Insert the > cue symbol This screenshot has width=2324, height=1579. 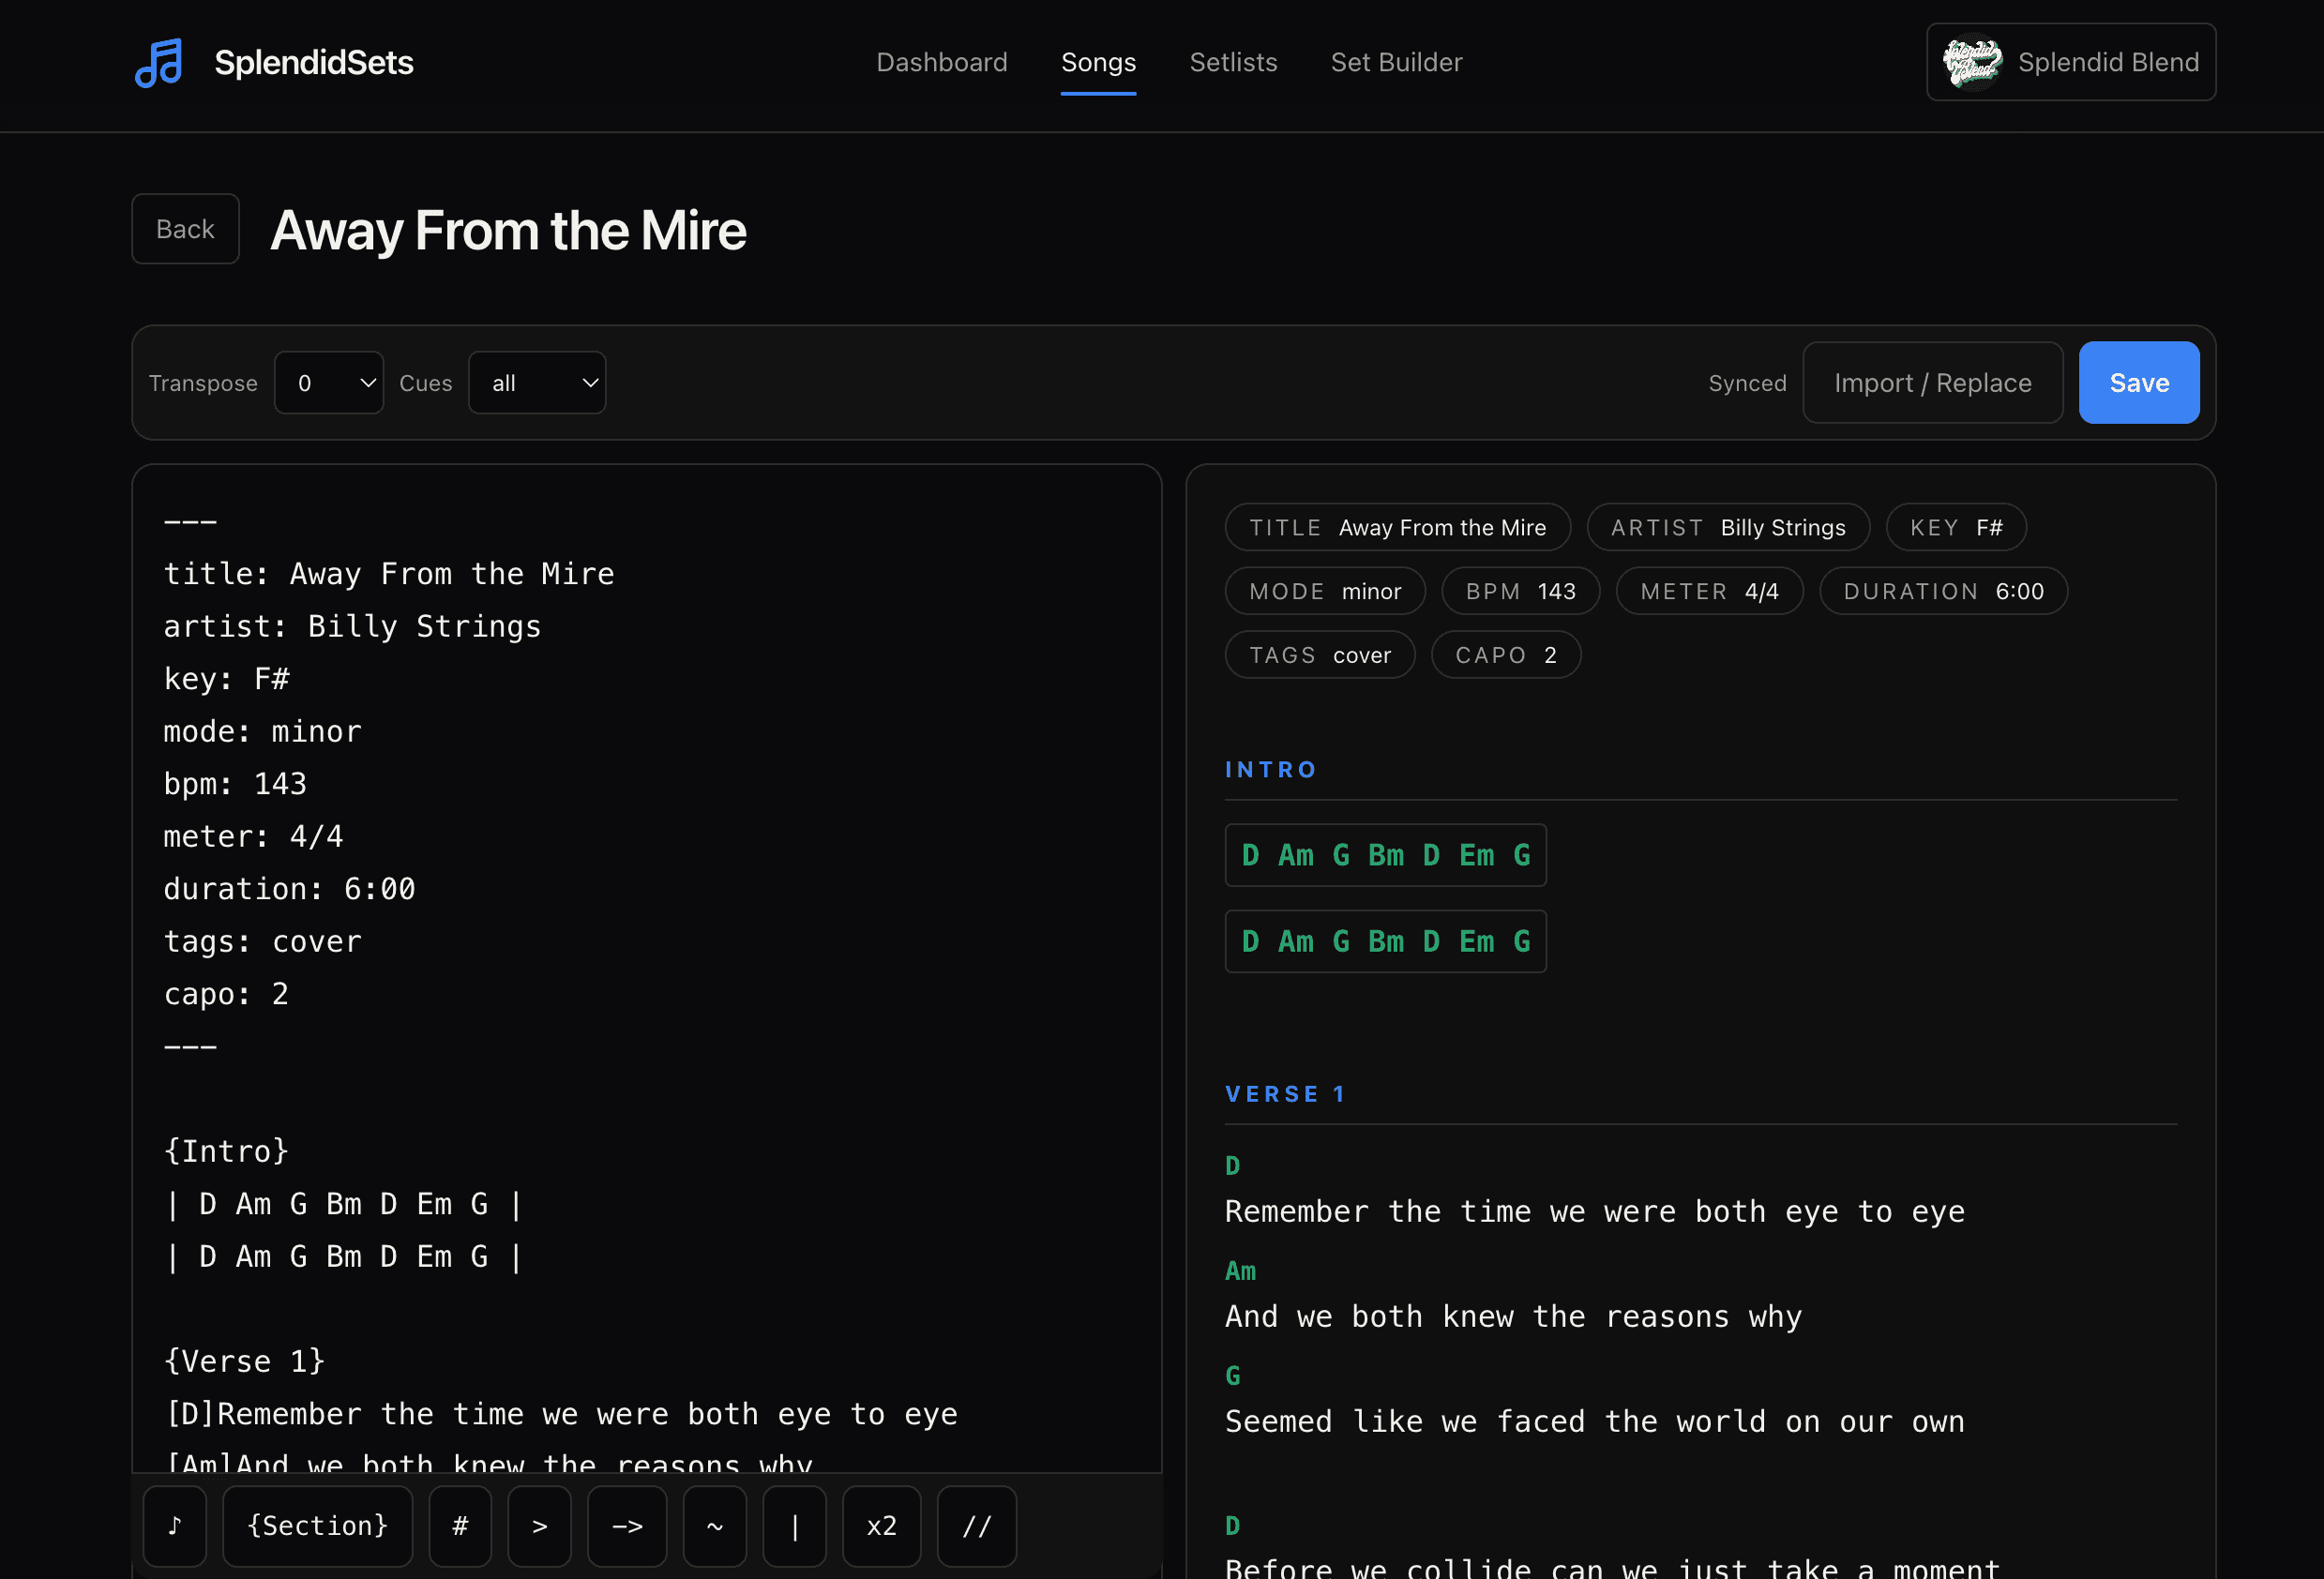coord(540,1526)
